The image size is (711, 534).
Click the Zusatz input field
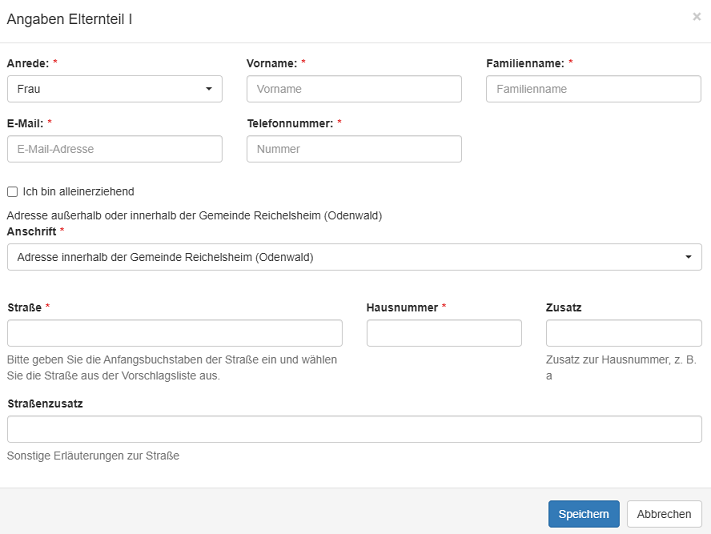(x=624, y=333)
